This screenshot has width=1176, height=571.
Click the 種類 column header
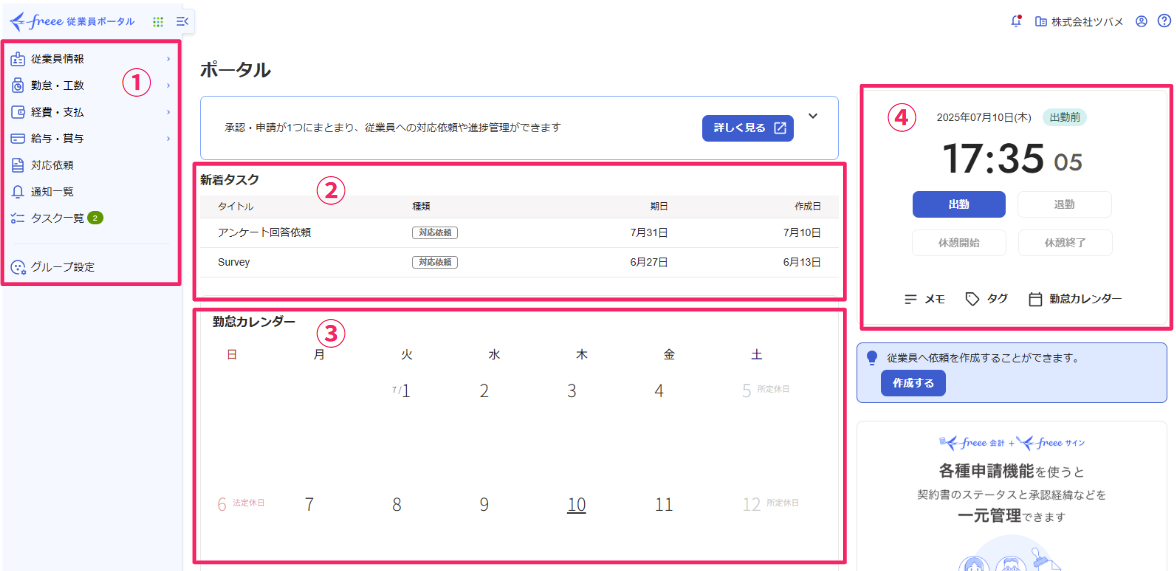pyautogui.click(x=421, y=206)
